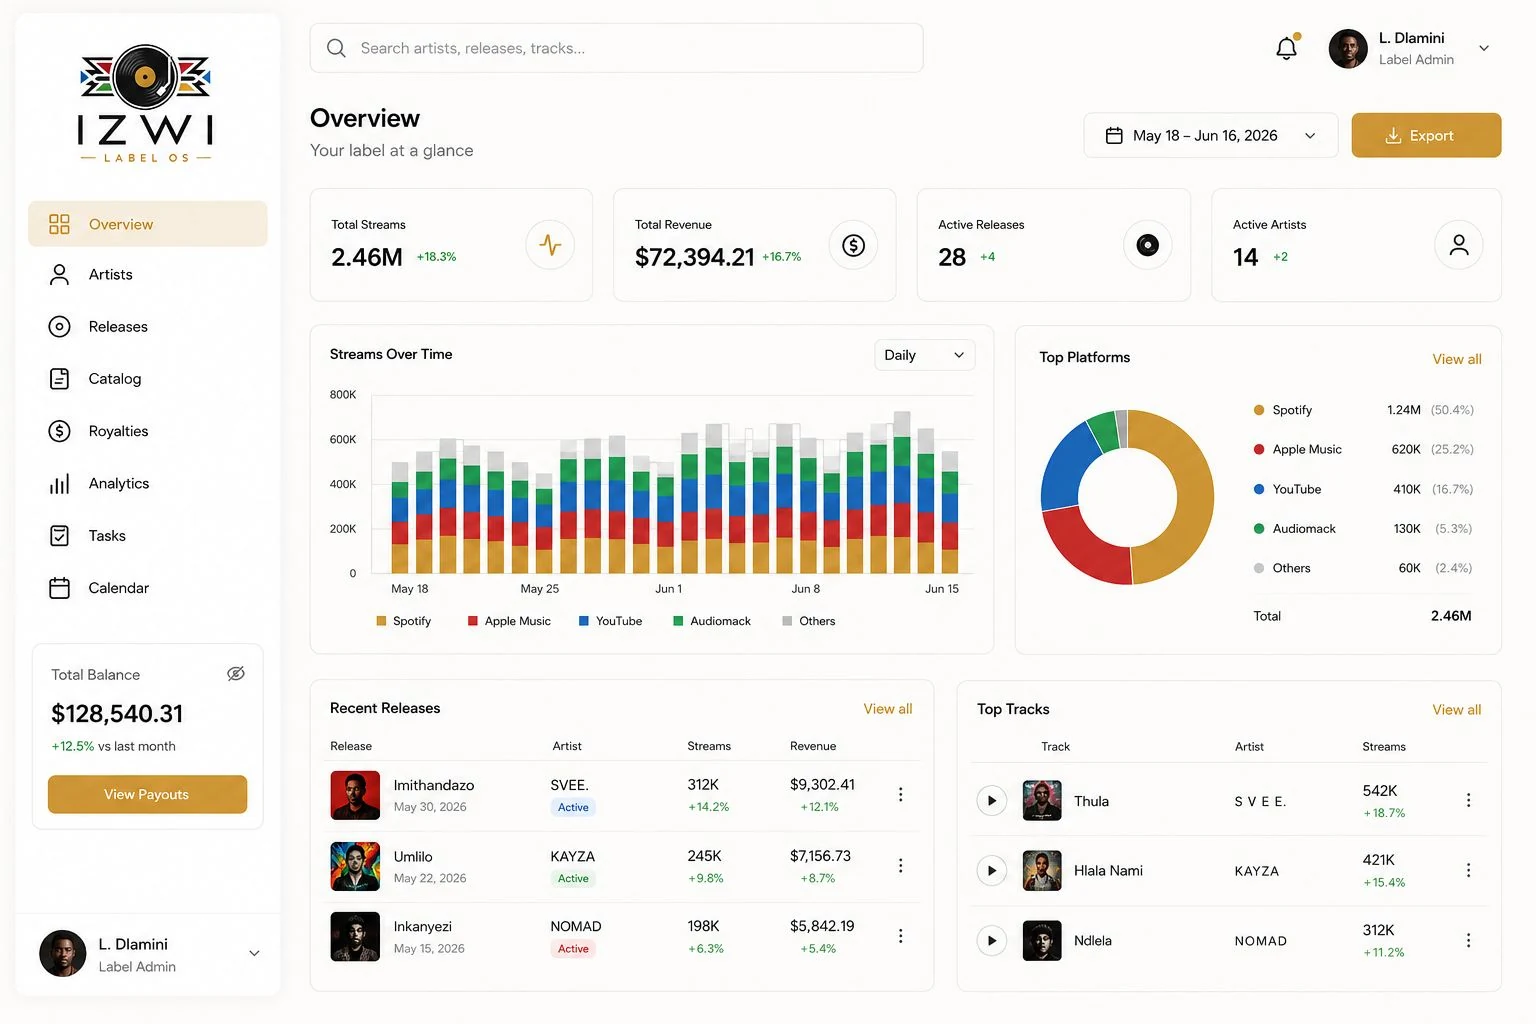Click the calendar icon in date range picker

pos(1114,136)
